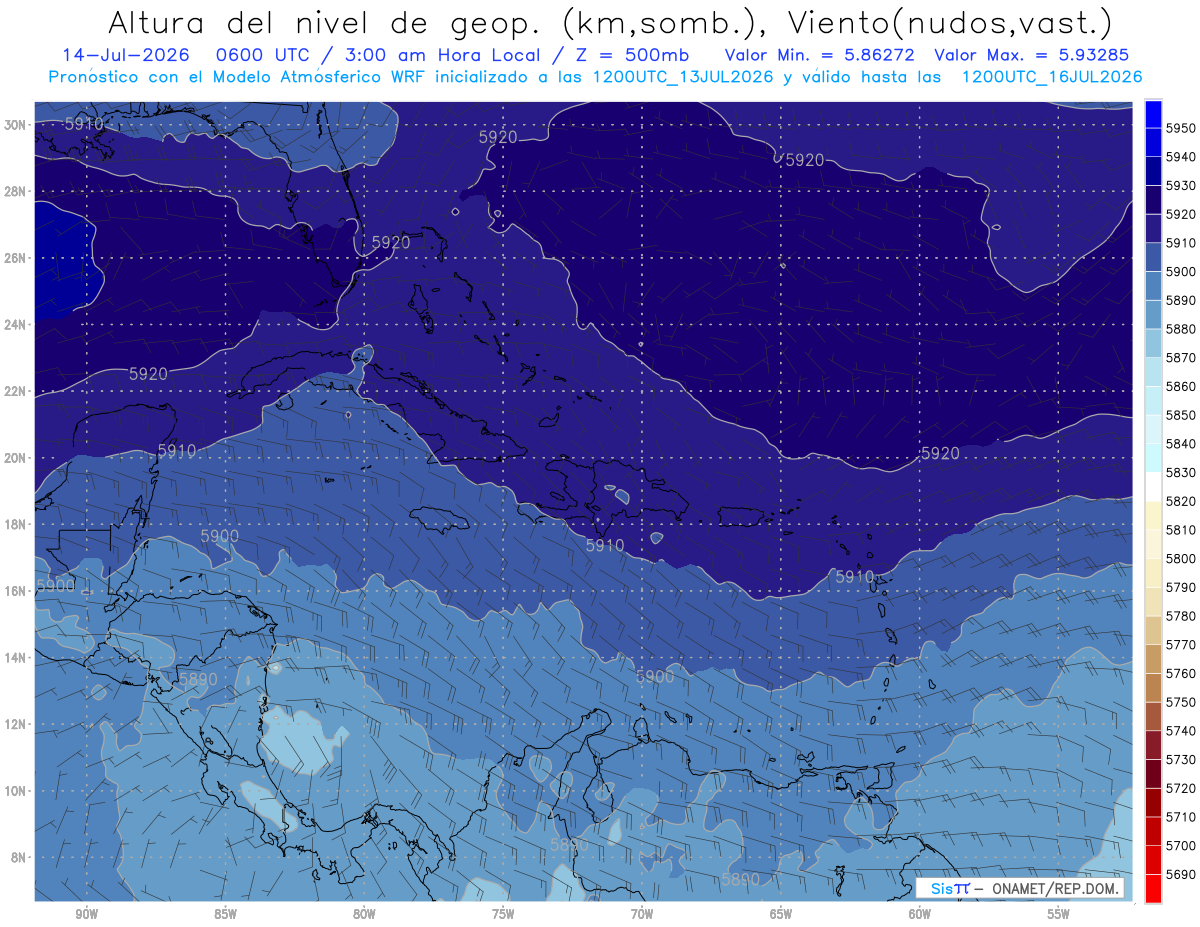Click the '5930' colorbar value
This screenshot has width=1200, height=927.
coord(1182,186)
